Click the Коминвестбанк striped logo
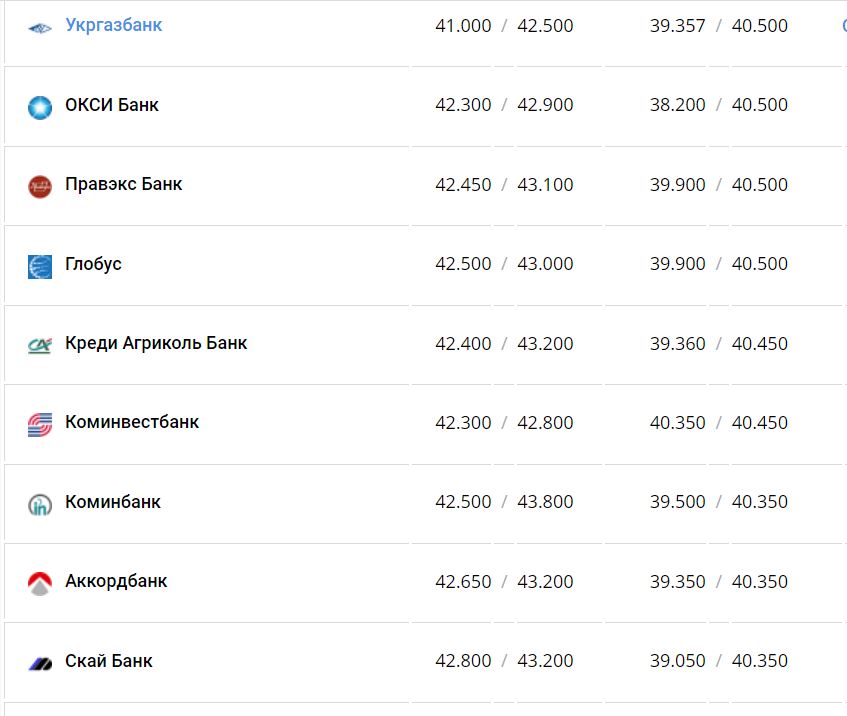This screenshot has width=847, height=716. pyautogui.click(x=40, y=424)
